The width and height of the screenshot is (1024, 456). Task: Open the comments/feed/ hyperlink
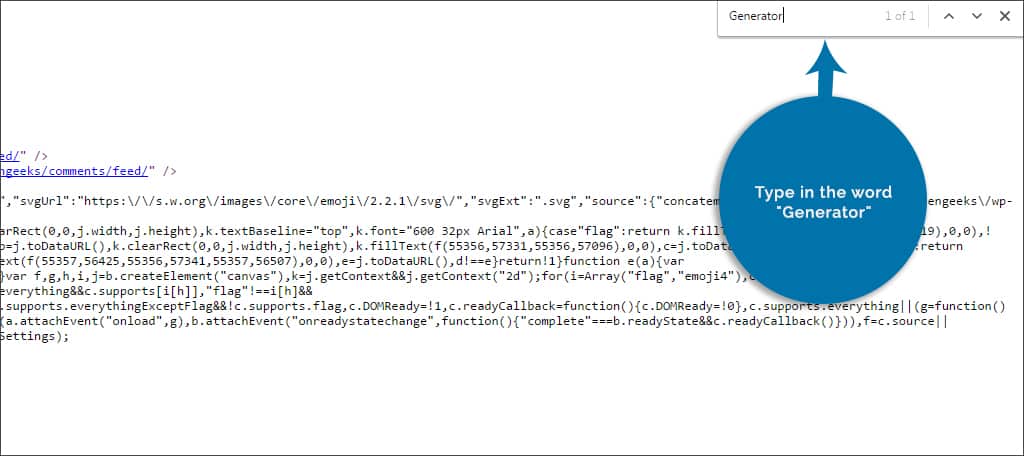point(74,171)
